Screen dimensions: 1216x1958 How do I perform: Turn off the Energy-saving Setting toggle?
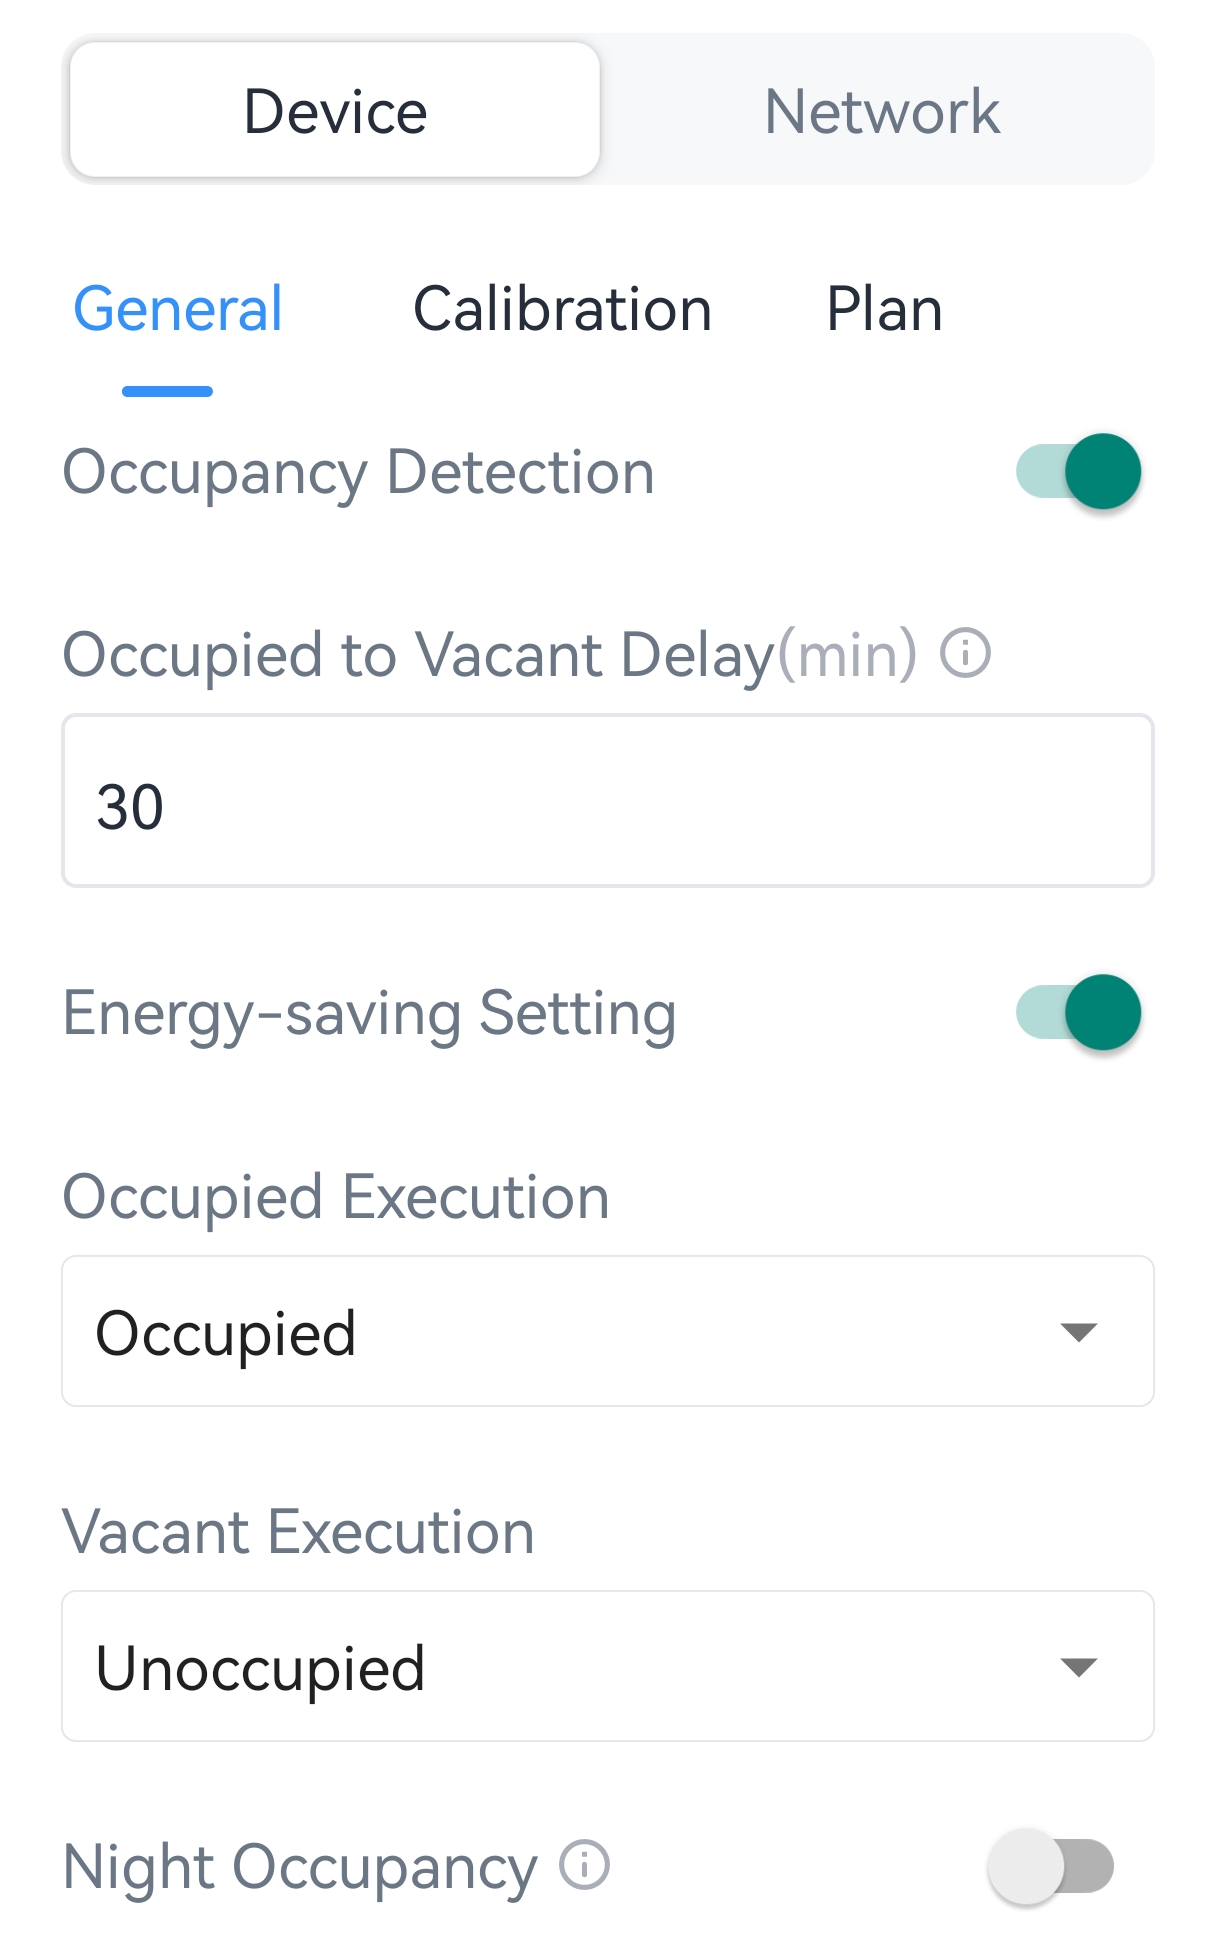[x=1078, y=1012]
